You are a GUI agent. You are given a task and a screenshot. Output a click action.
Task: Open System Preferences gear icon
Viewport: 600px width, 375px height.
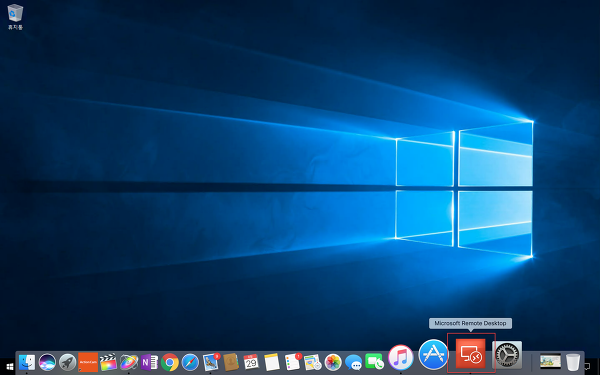[x=507, y=355]
